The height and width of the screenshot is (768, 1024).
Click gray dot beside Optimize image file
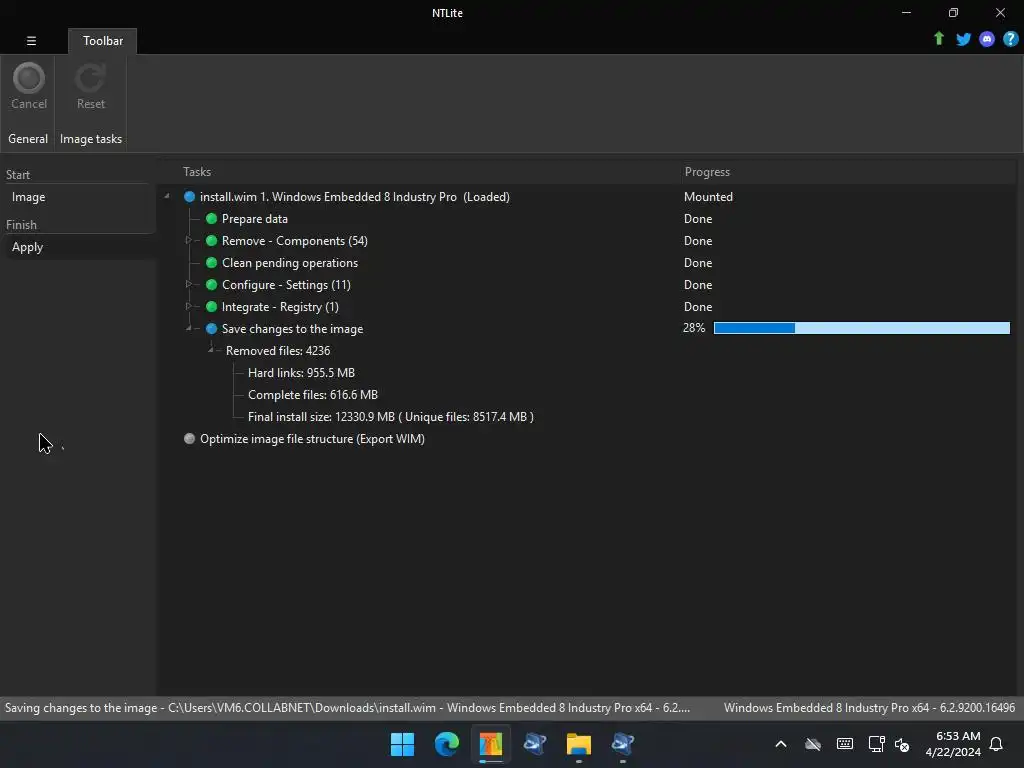189,439
